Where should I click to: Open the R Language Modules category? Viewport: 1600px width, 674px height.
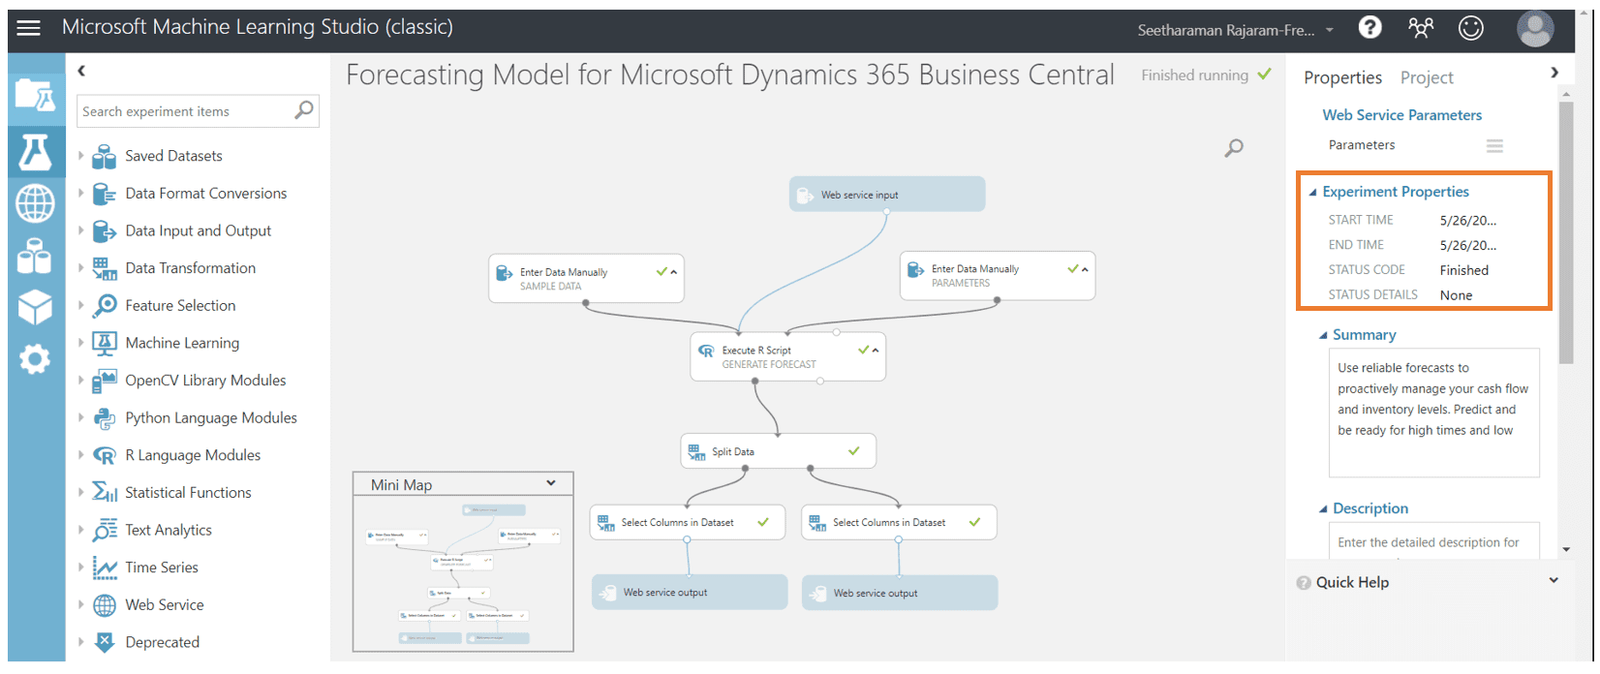193,455
